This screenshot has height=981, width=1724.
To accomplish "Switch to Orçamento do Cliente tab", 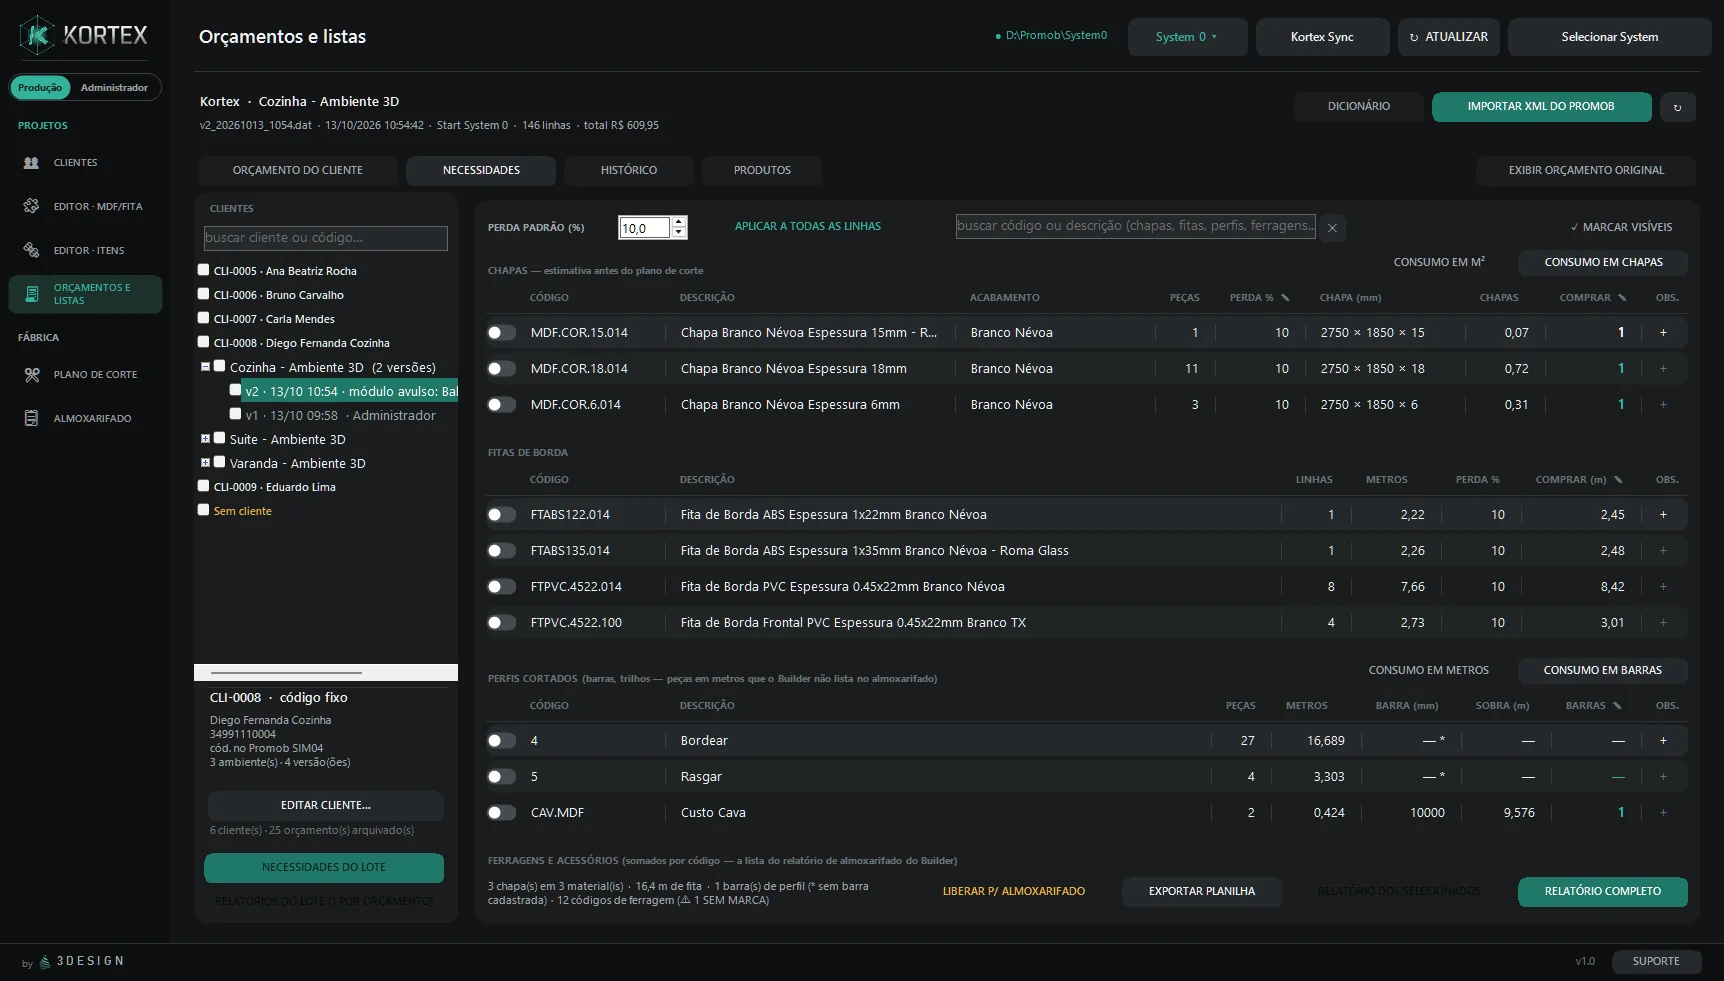I will (298, 170).
